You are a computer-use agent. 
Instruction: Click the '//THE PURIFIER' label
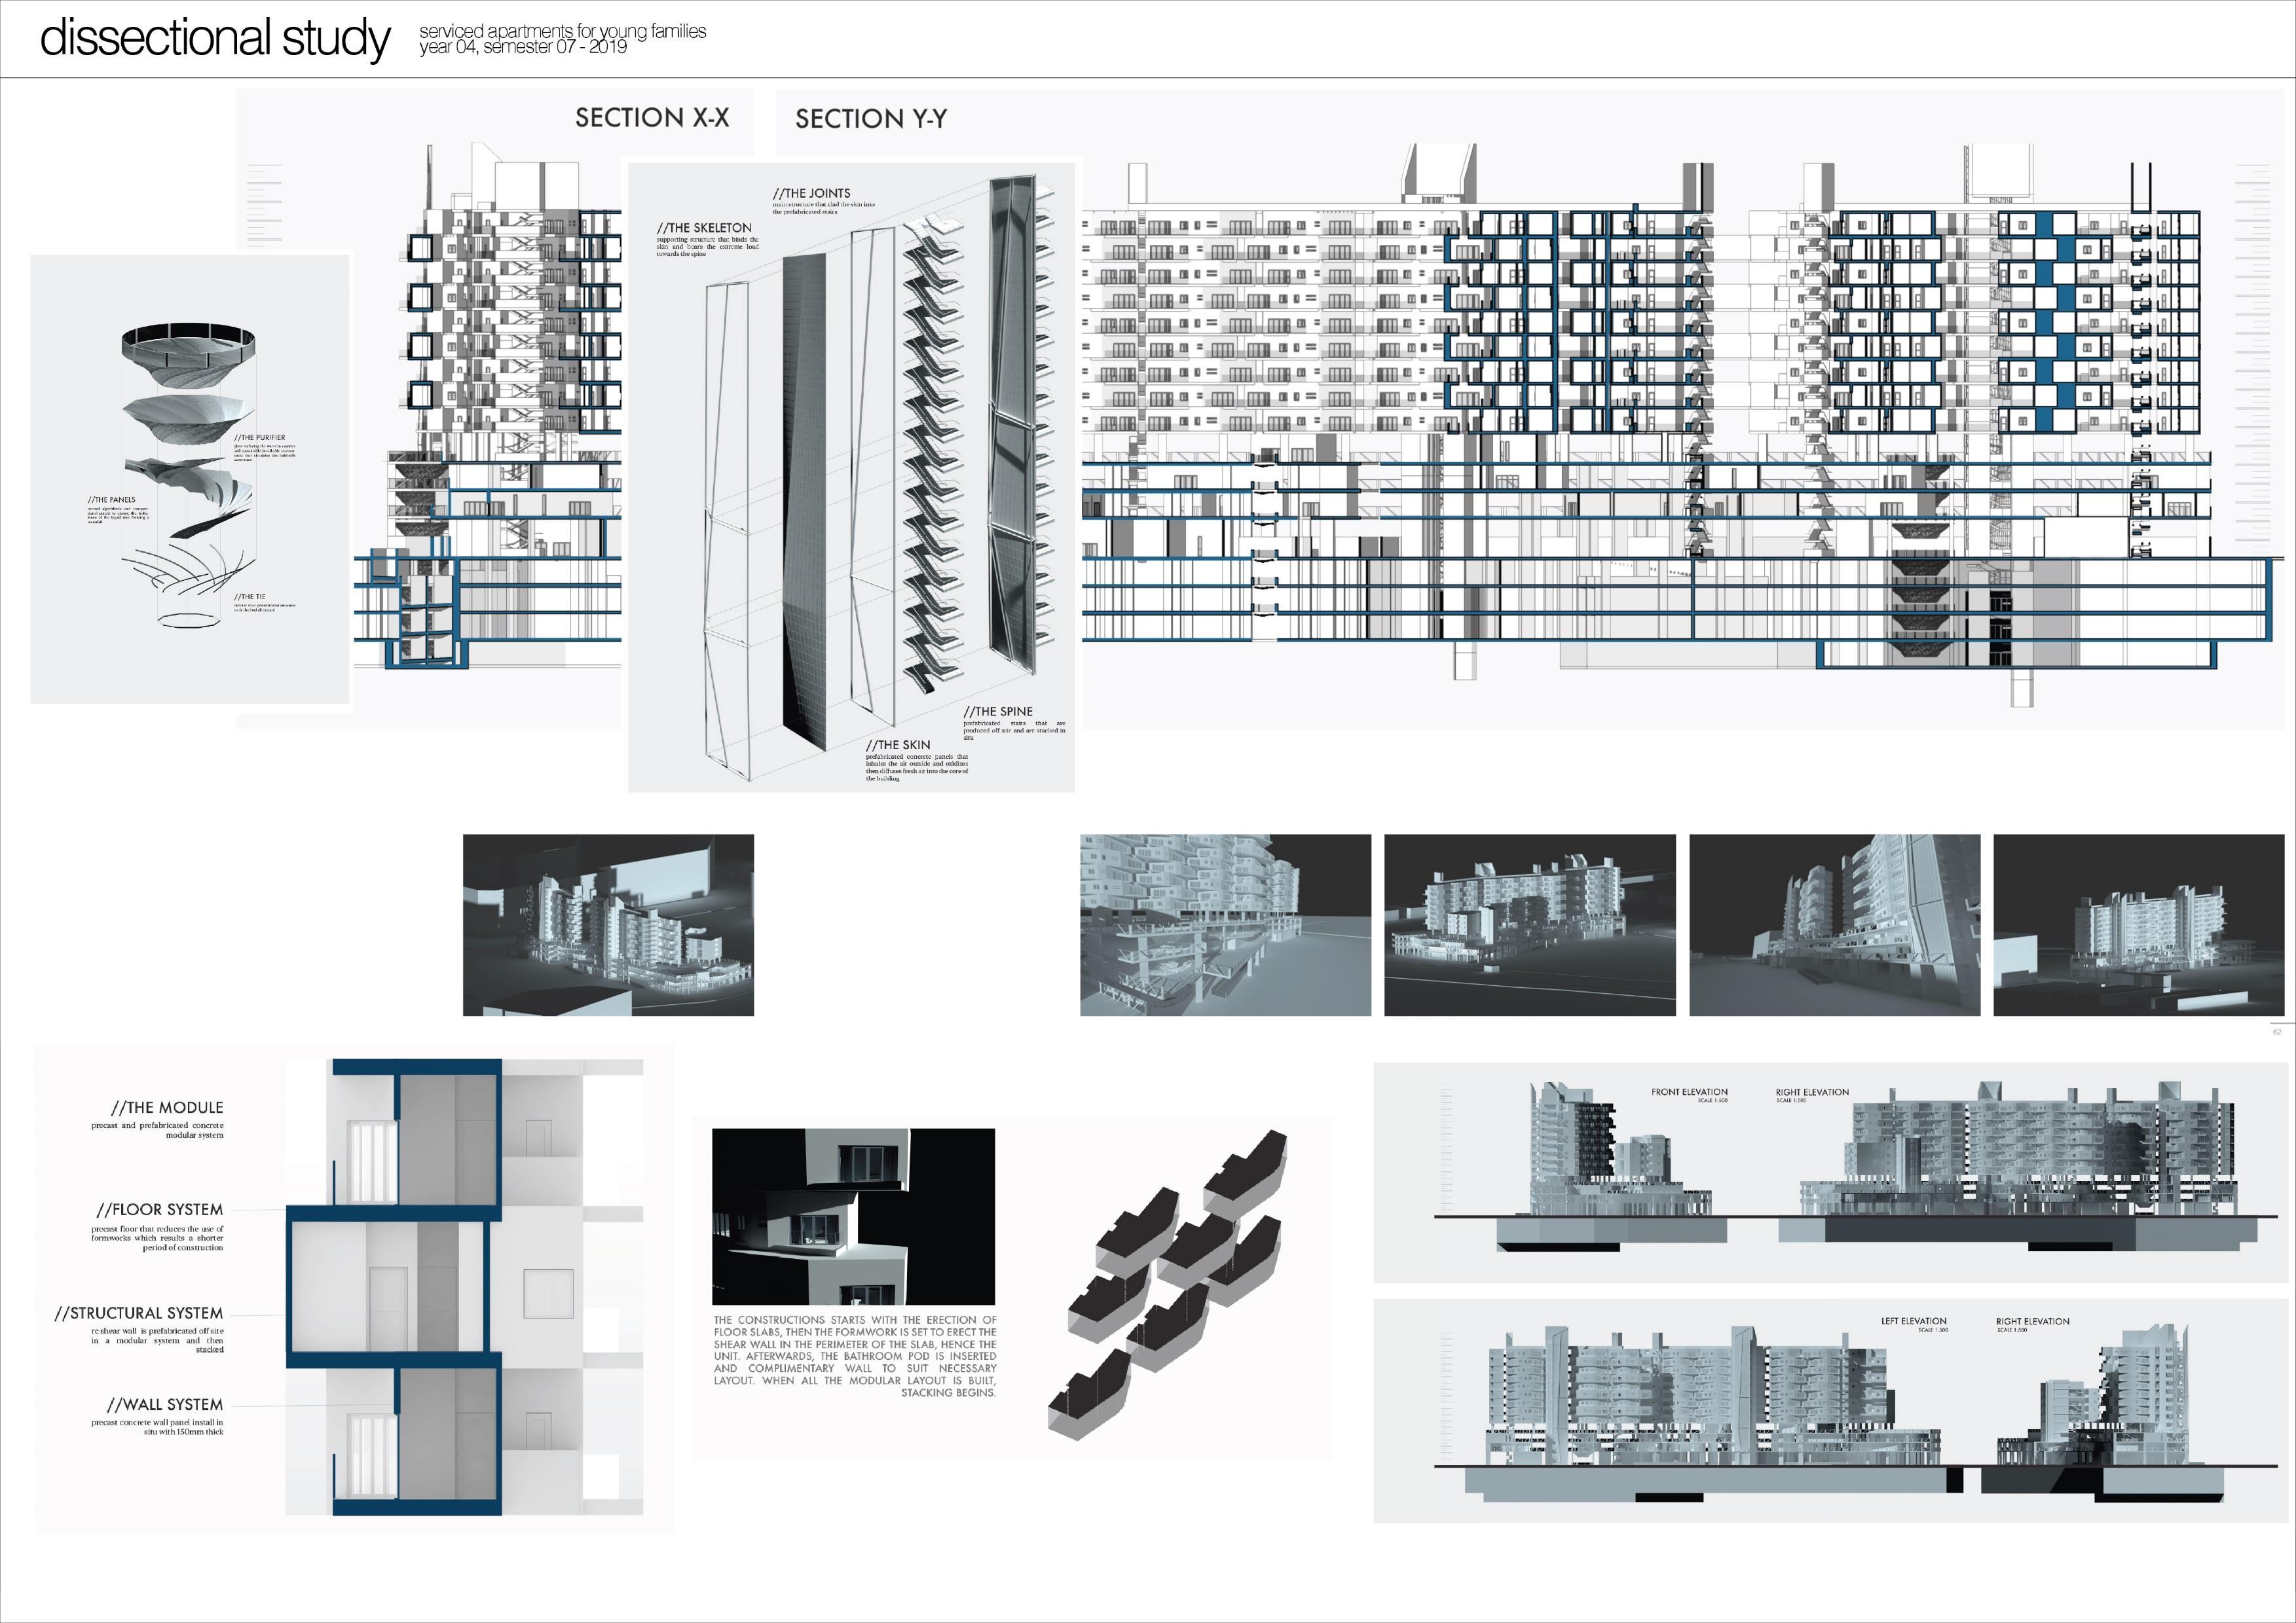tap(260, 438)
